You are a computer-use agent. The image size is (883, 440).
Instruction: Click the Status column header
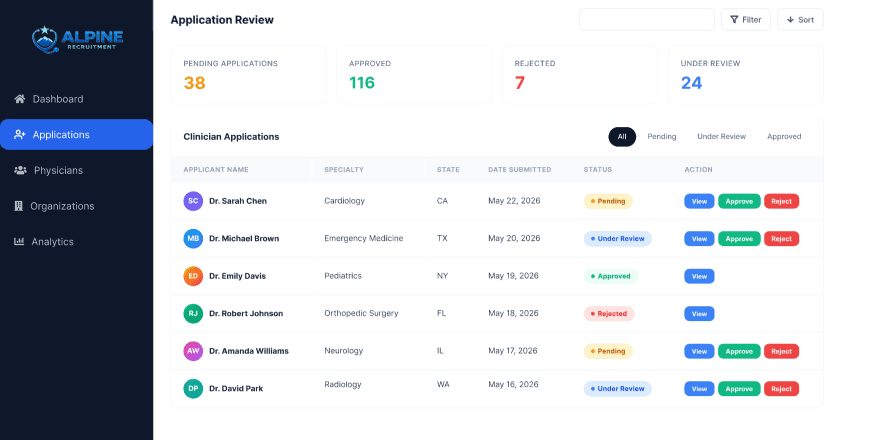(597, 170)
